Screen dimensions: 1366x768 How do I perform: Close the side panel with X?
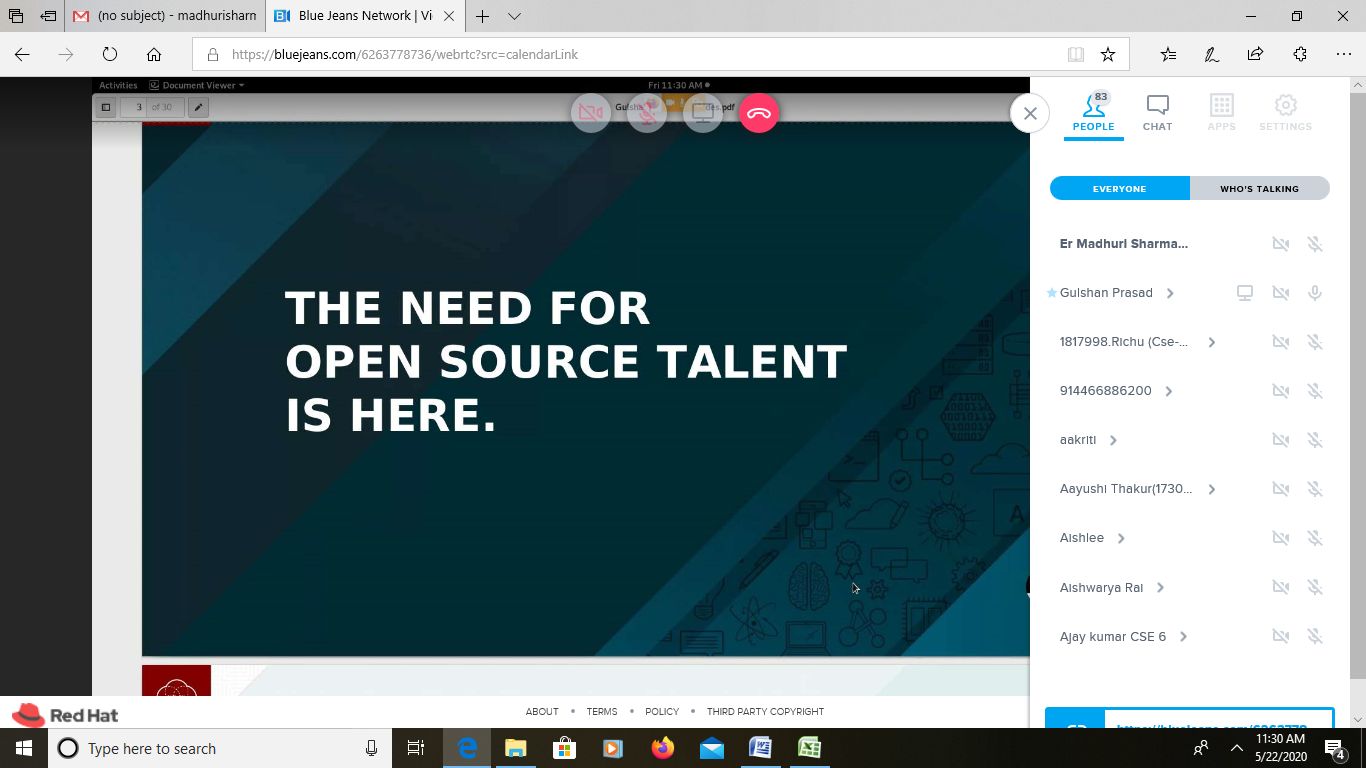[x=1030, y=113]
